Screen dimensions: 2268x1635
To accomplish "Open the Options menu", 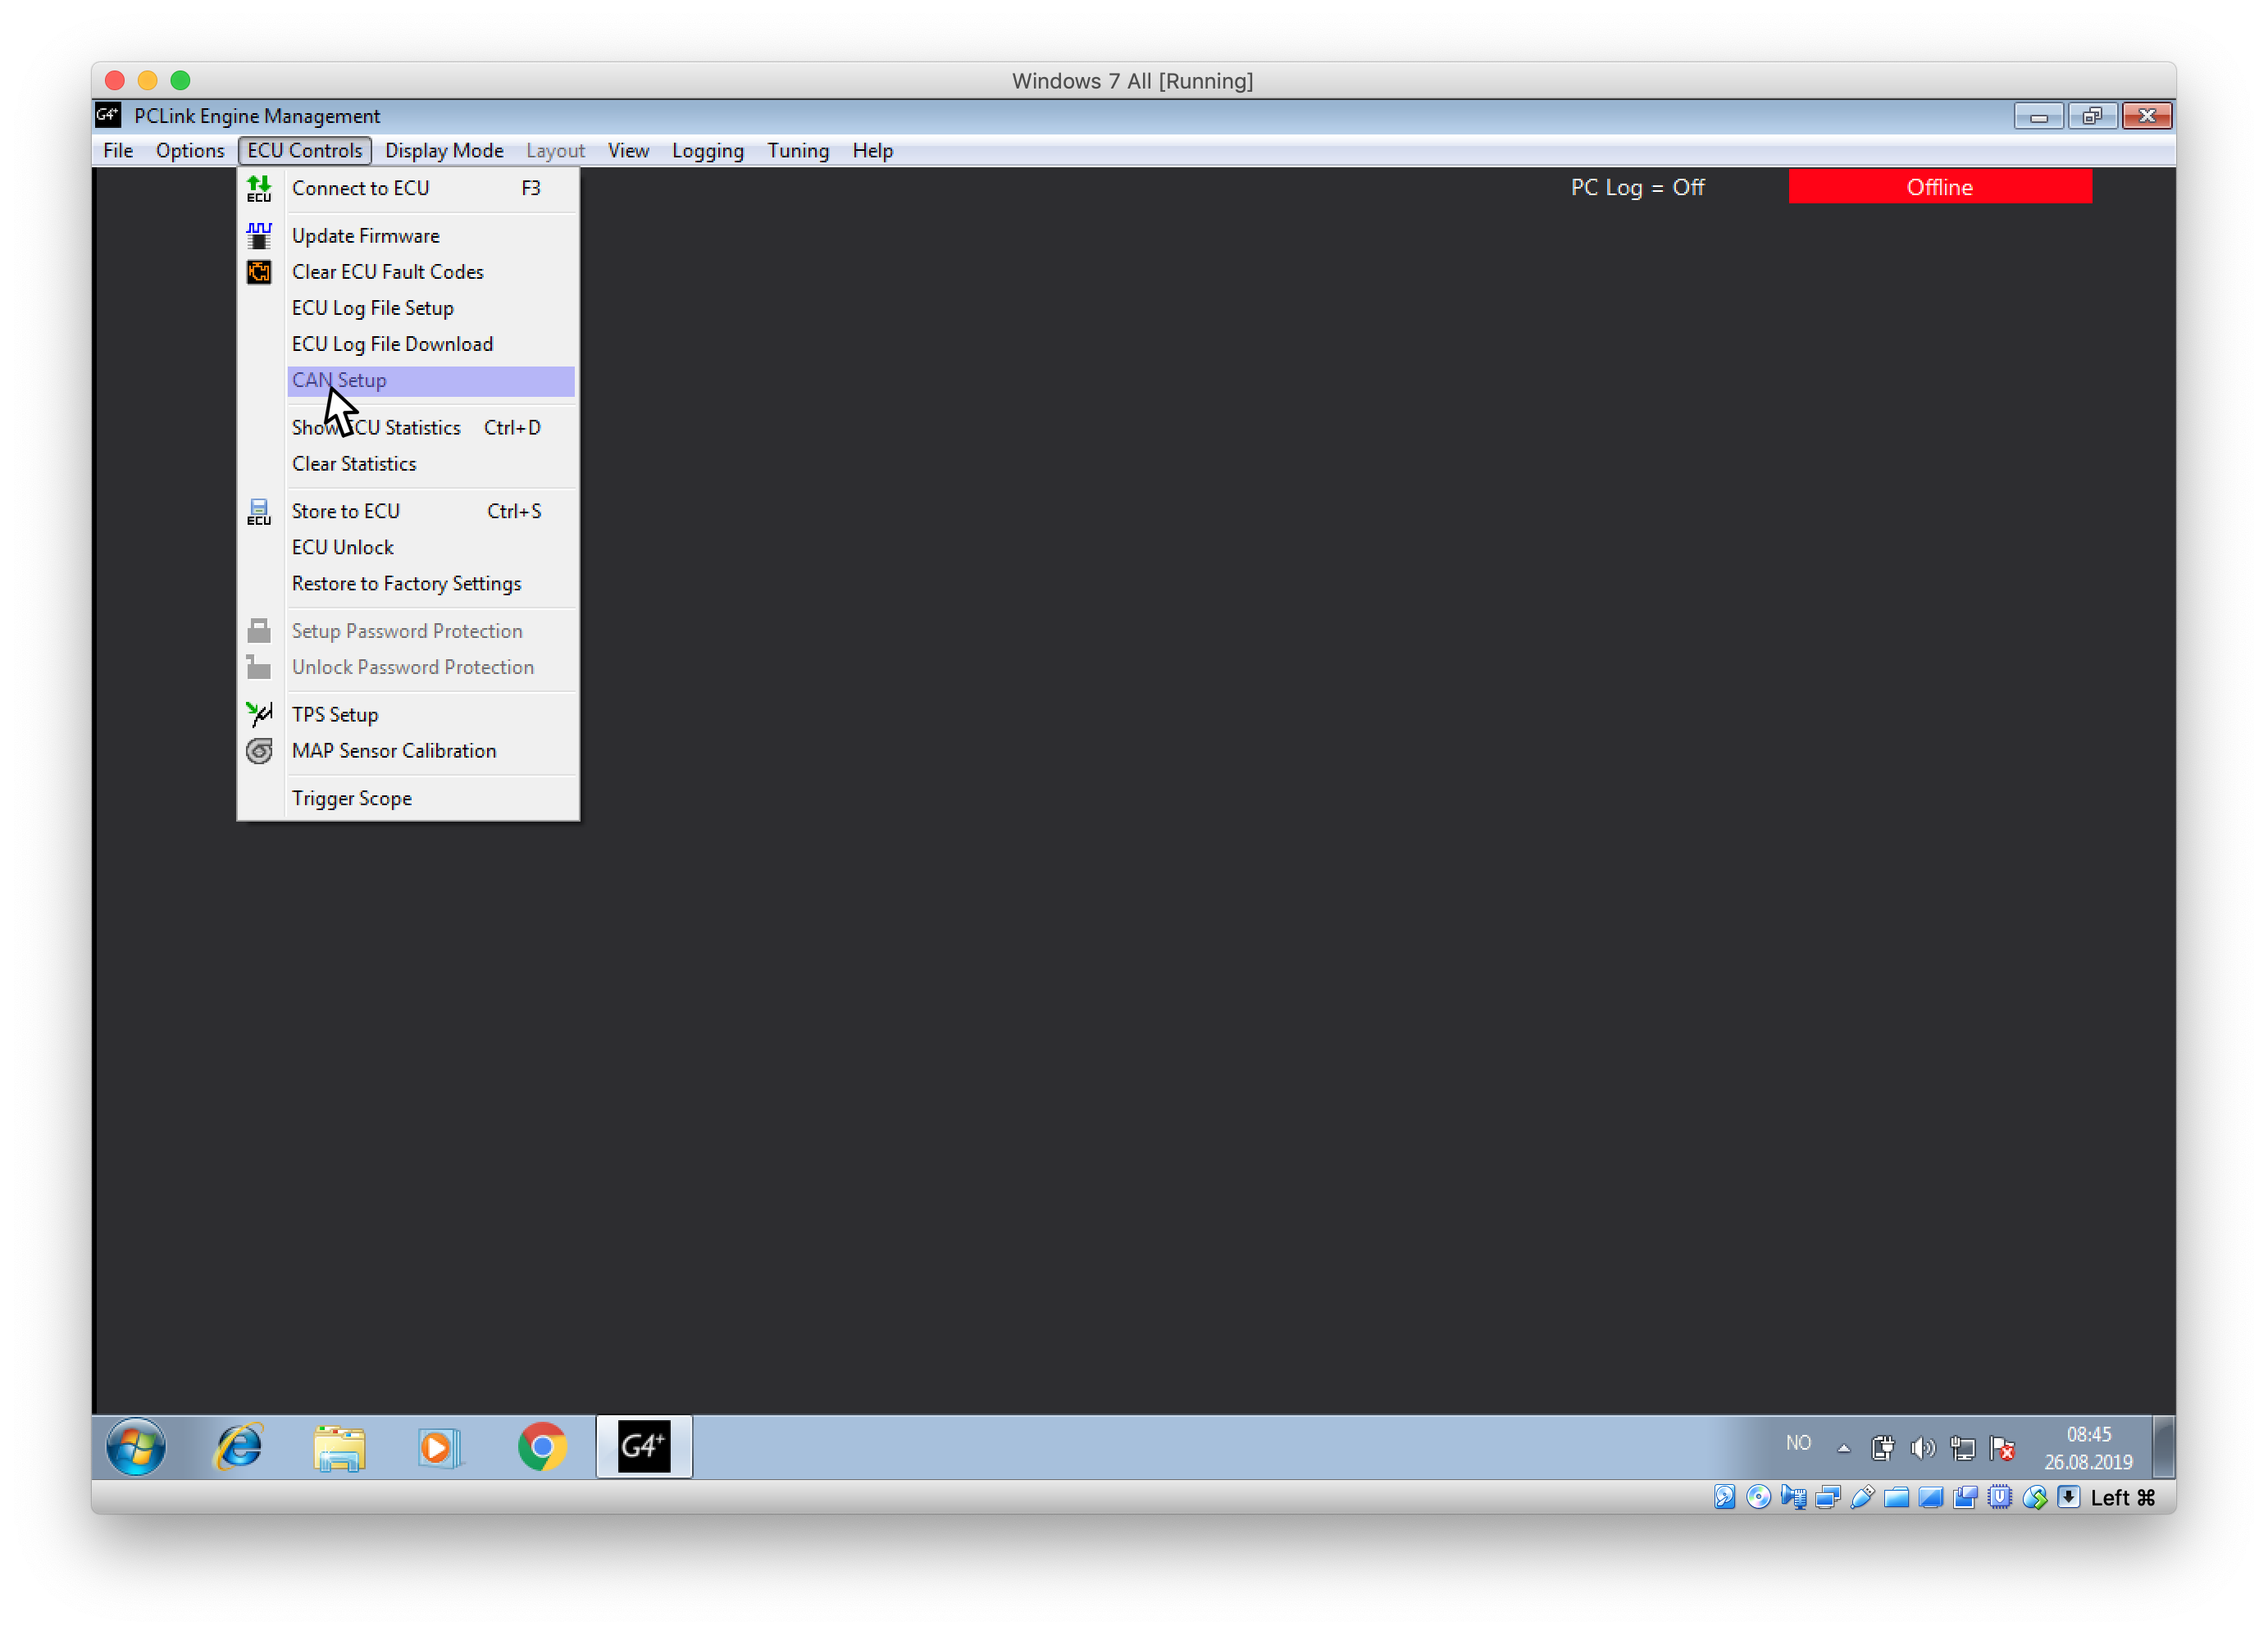I will point(190,151).
